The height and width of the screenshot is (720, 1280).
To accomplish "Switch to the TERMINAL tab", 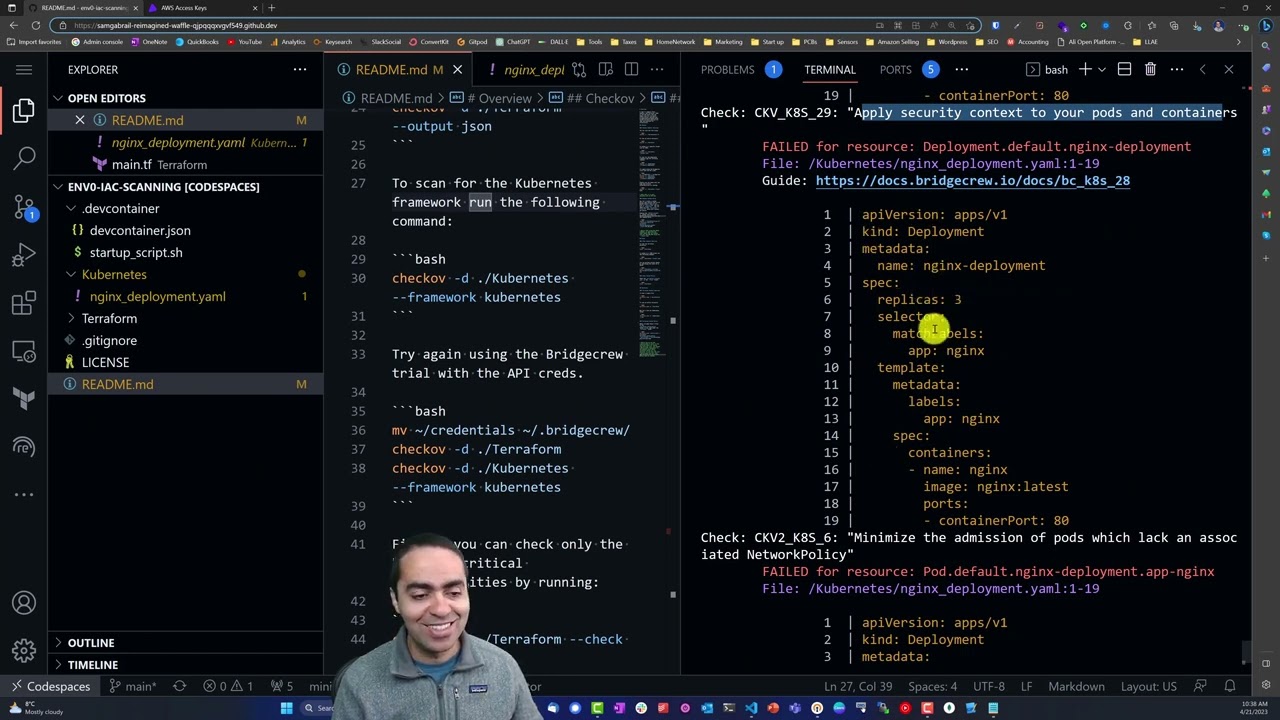I will (x=830, y=69).
